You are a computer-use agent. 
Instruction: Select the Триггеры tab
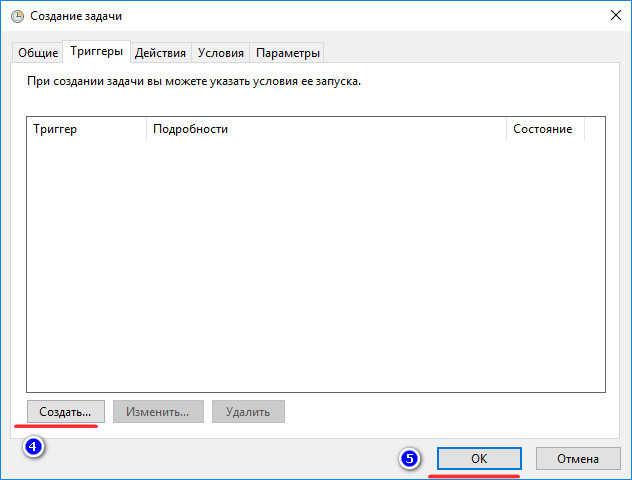[96, 52]
